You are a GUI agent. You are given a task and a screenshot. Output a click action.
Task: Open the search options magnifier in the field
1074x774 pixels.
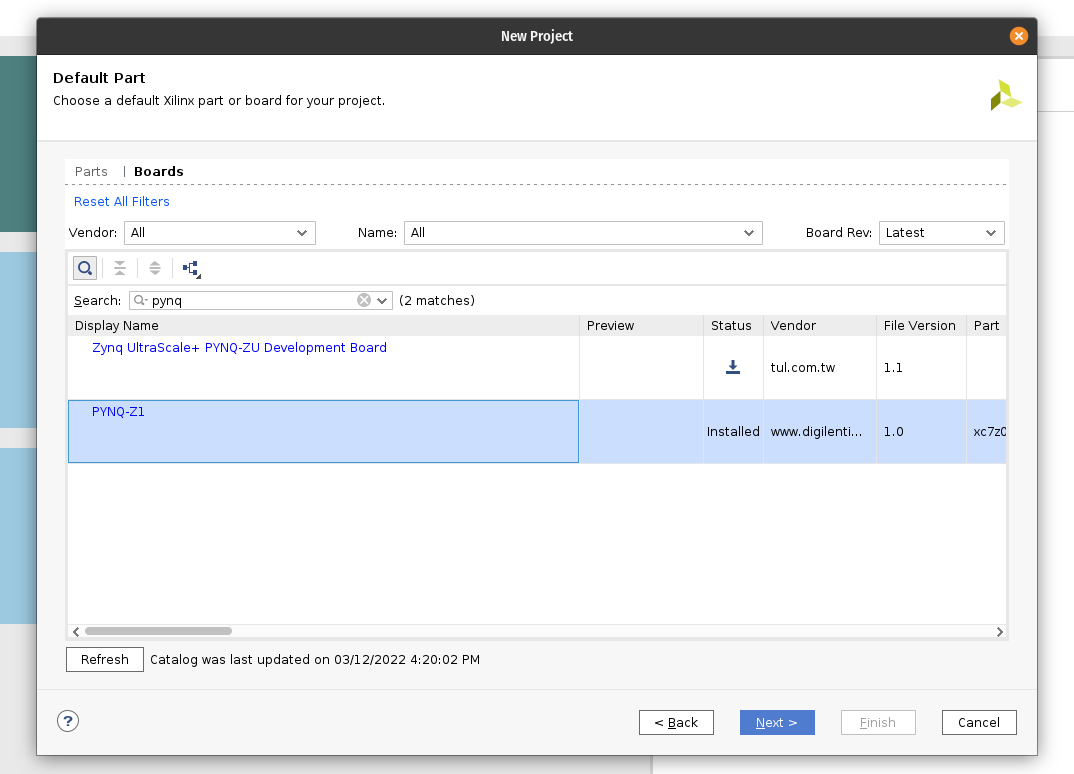140,300
